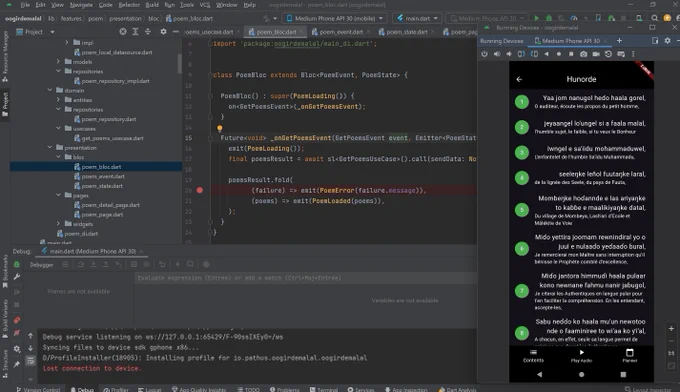Image resolution: width=680 pixels, height=392 pixels.
Task: Tap Play Audio in the emulator app
Action: 582,356
